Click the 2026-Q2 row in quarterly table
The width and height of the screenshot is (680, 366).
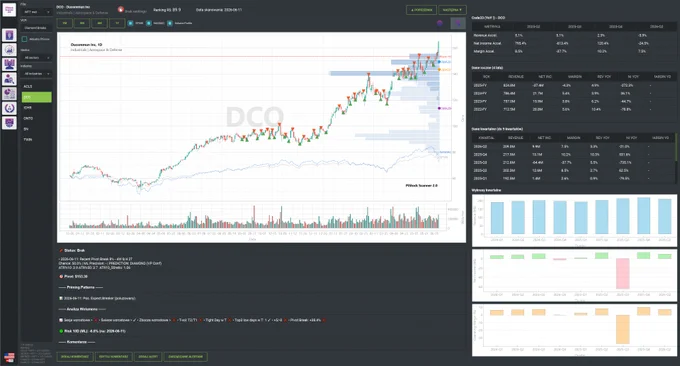pyautogui.click(x=573, y=146)
